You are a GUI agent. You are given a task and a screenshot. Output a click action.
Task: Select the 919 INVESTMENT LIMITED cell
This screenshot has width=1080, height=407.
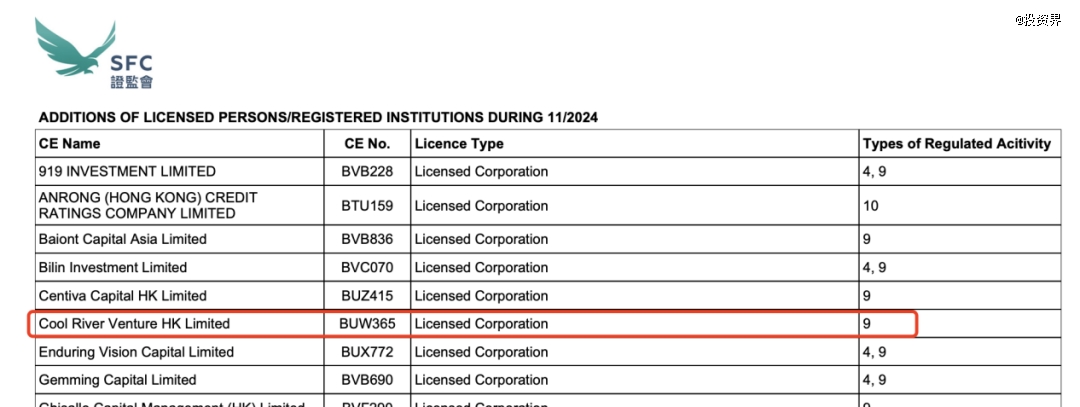(x=127, y=171)
